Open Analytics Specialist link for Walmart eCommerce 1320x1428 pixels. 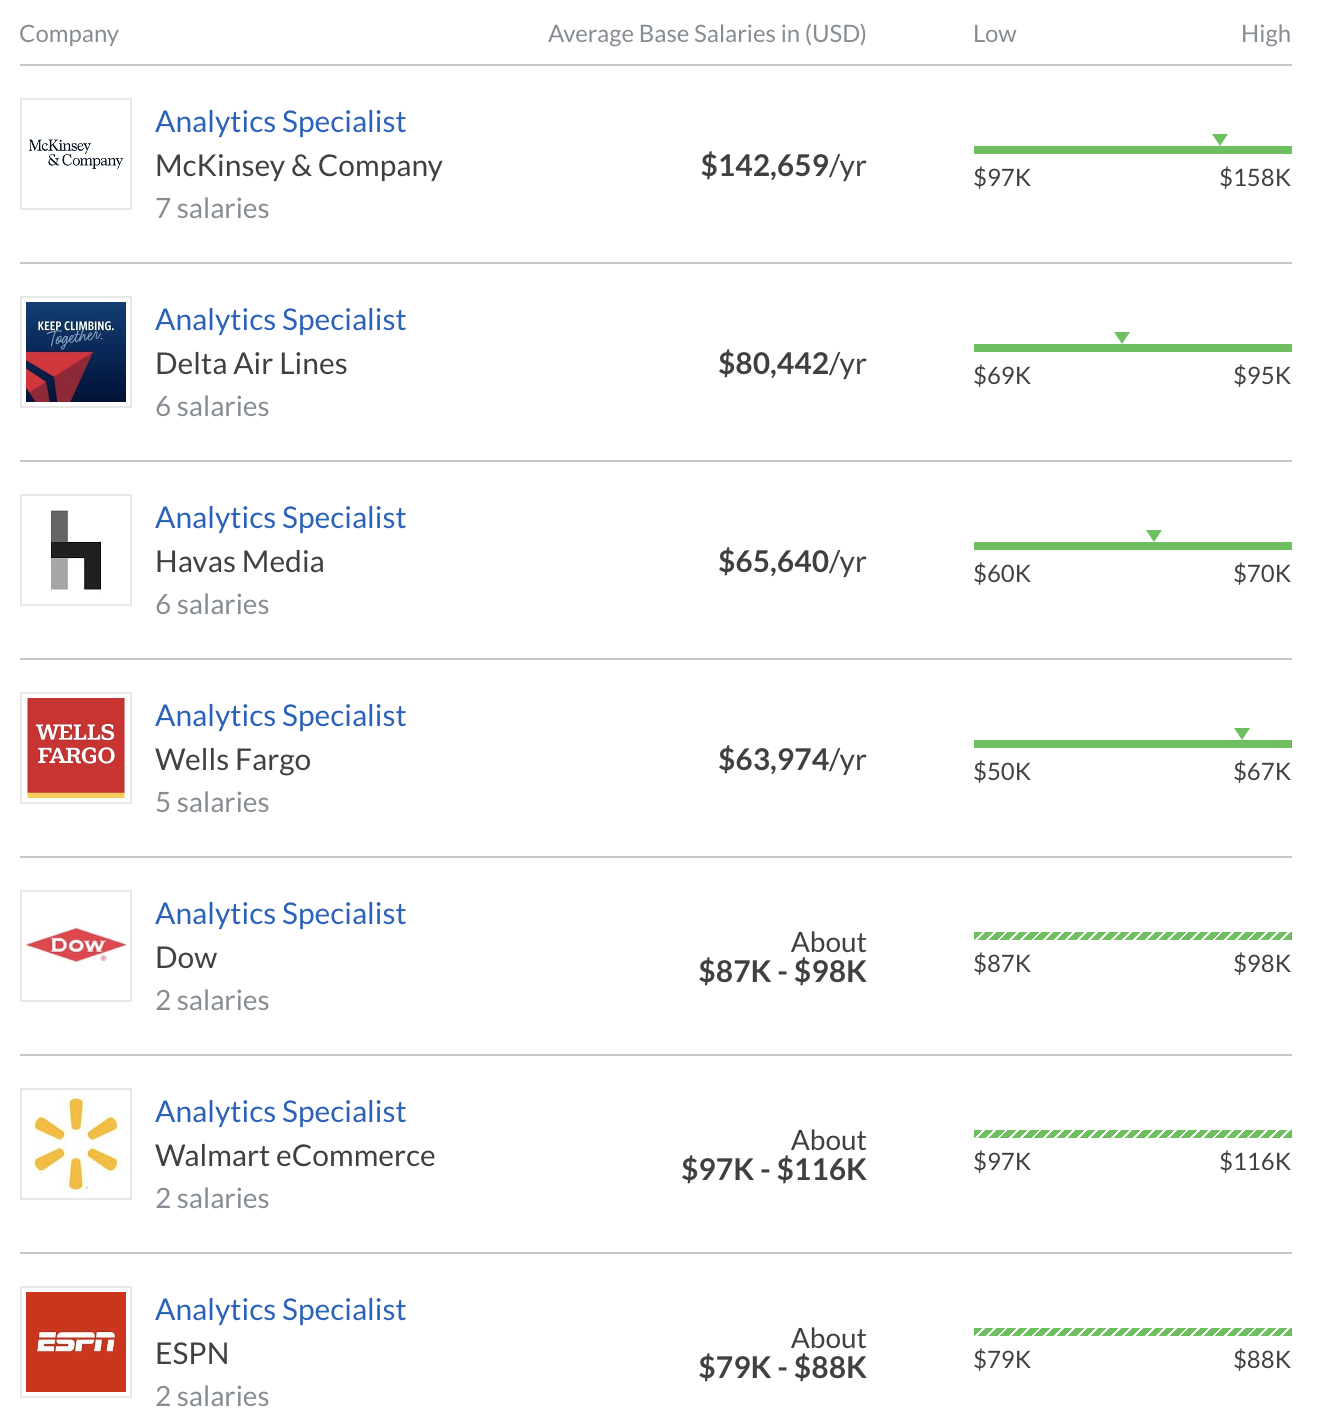tap(281, 1112)
